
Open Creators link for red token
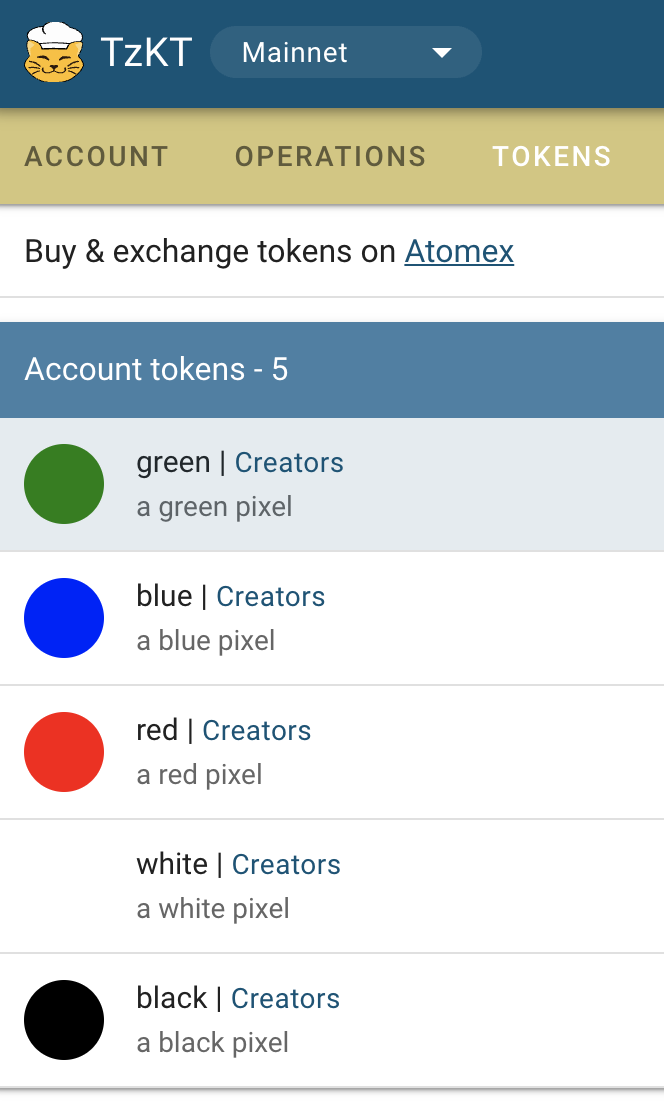(x=257, y=731)
